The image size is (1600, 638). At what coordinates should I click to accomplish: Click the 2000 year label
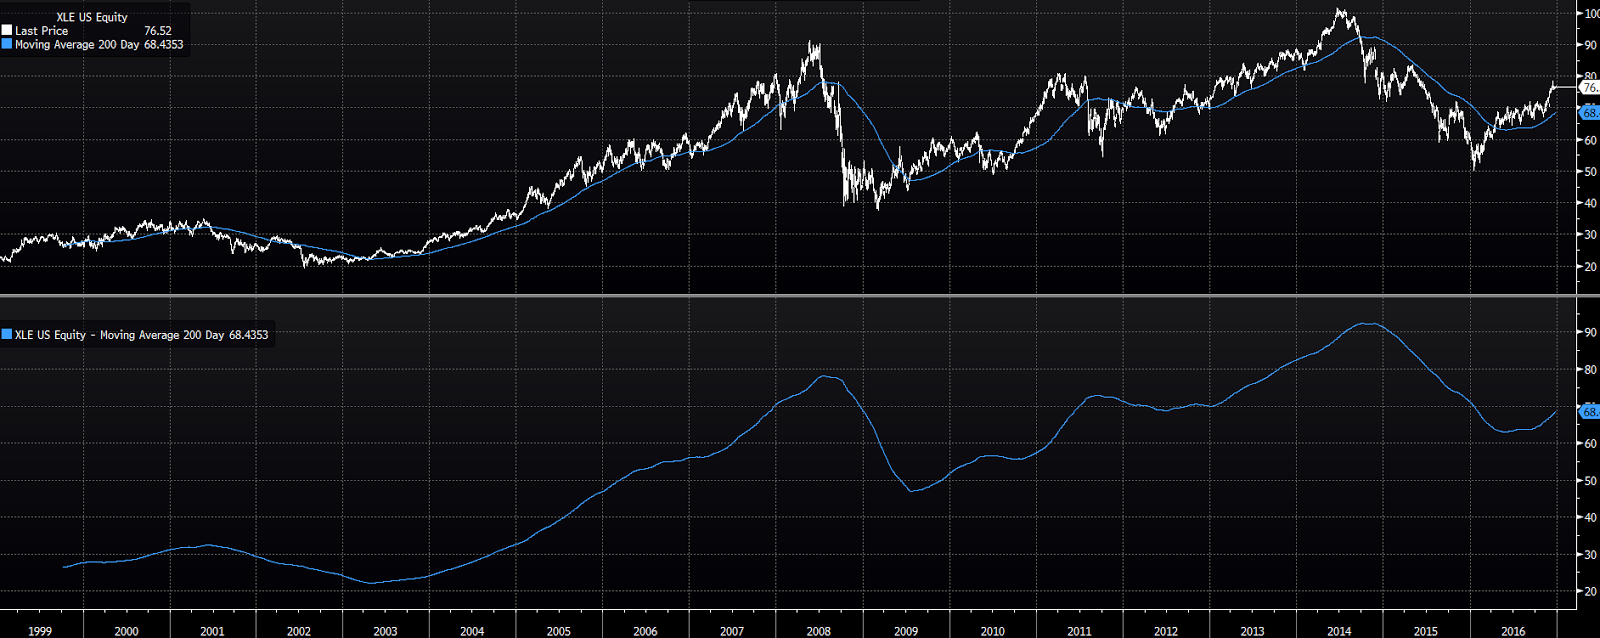pos(126,631)
